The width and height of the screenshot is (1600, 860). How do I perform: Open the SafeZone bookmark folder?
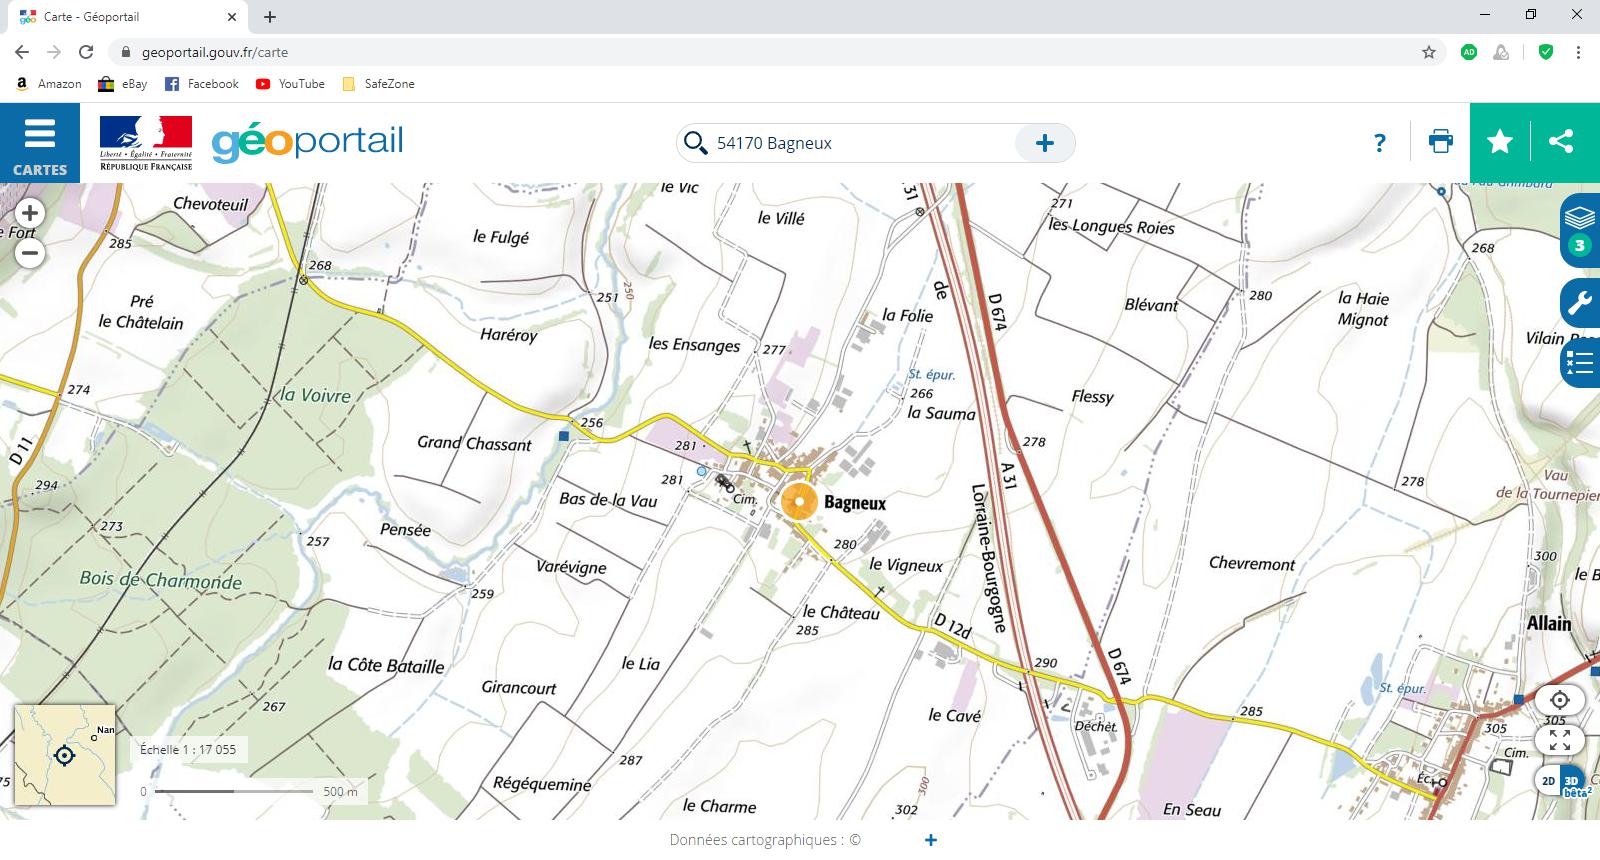tap(378, 84)
